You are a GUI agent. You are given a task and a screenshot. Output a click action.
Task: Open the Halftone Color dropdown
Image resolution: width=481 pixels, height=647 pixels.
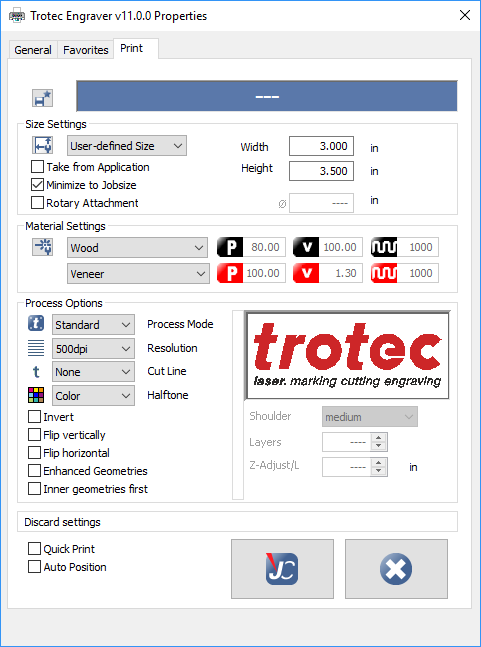[93, 396]
